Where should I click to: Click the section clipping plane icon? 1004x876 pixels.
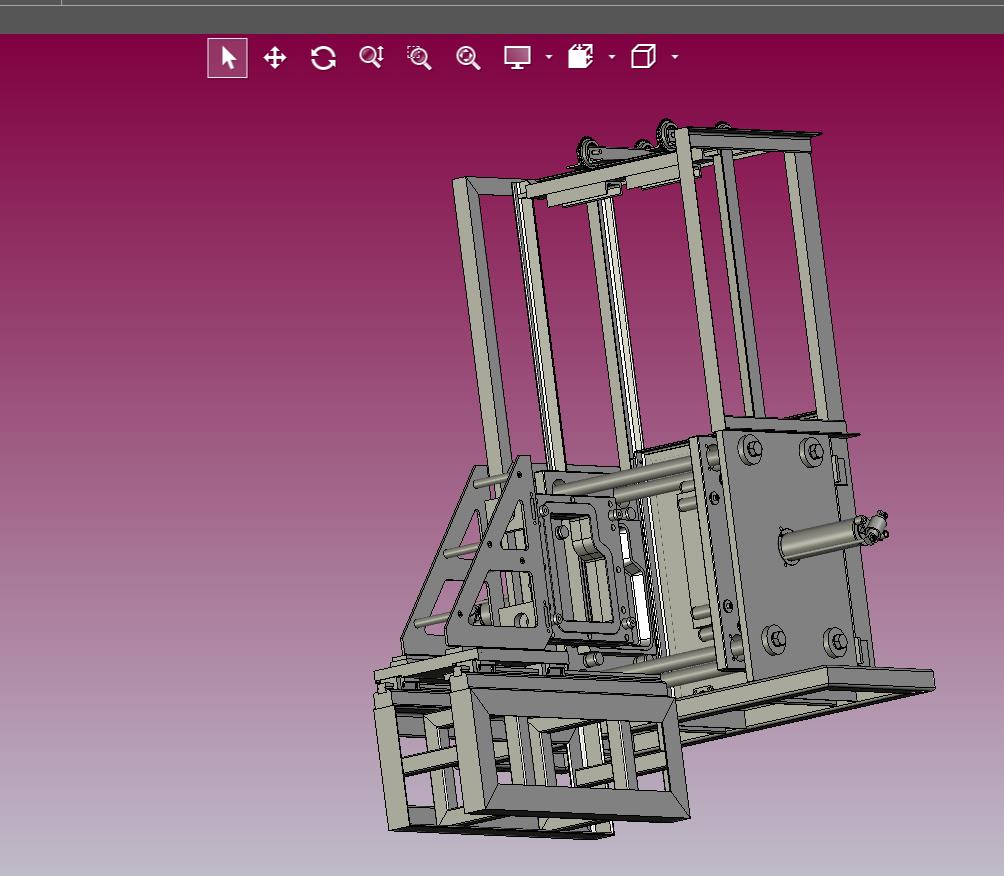coord(580,56)
